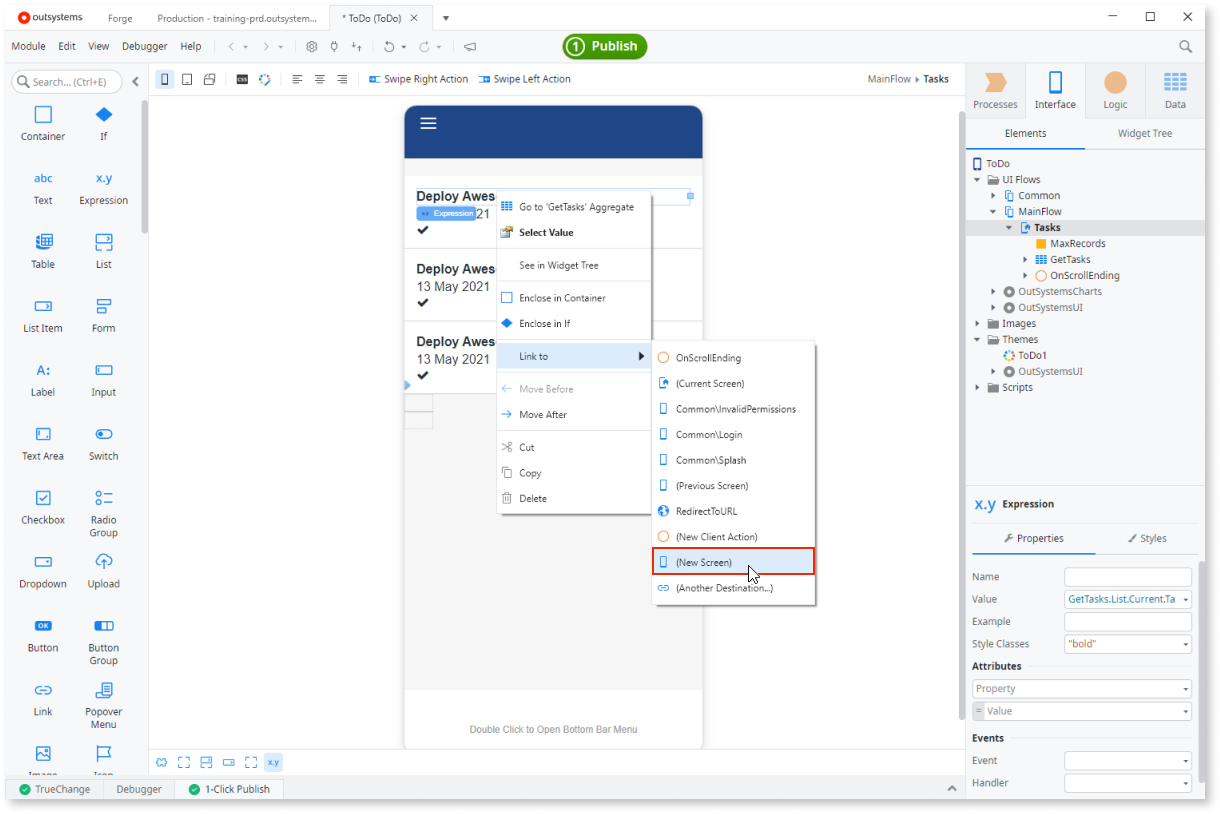Switch to the Processes layer icon

pos(995,90)
